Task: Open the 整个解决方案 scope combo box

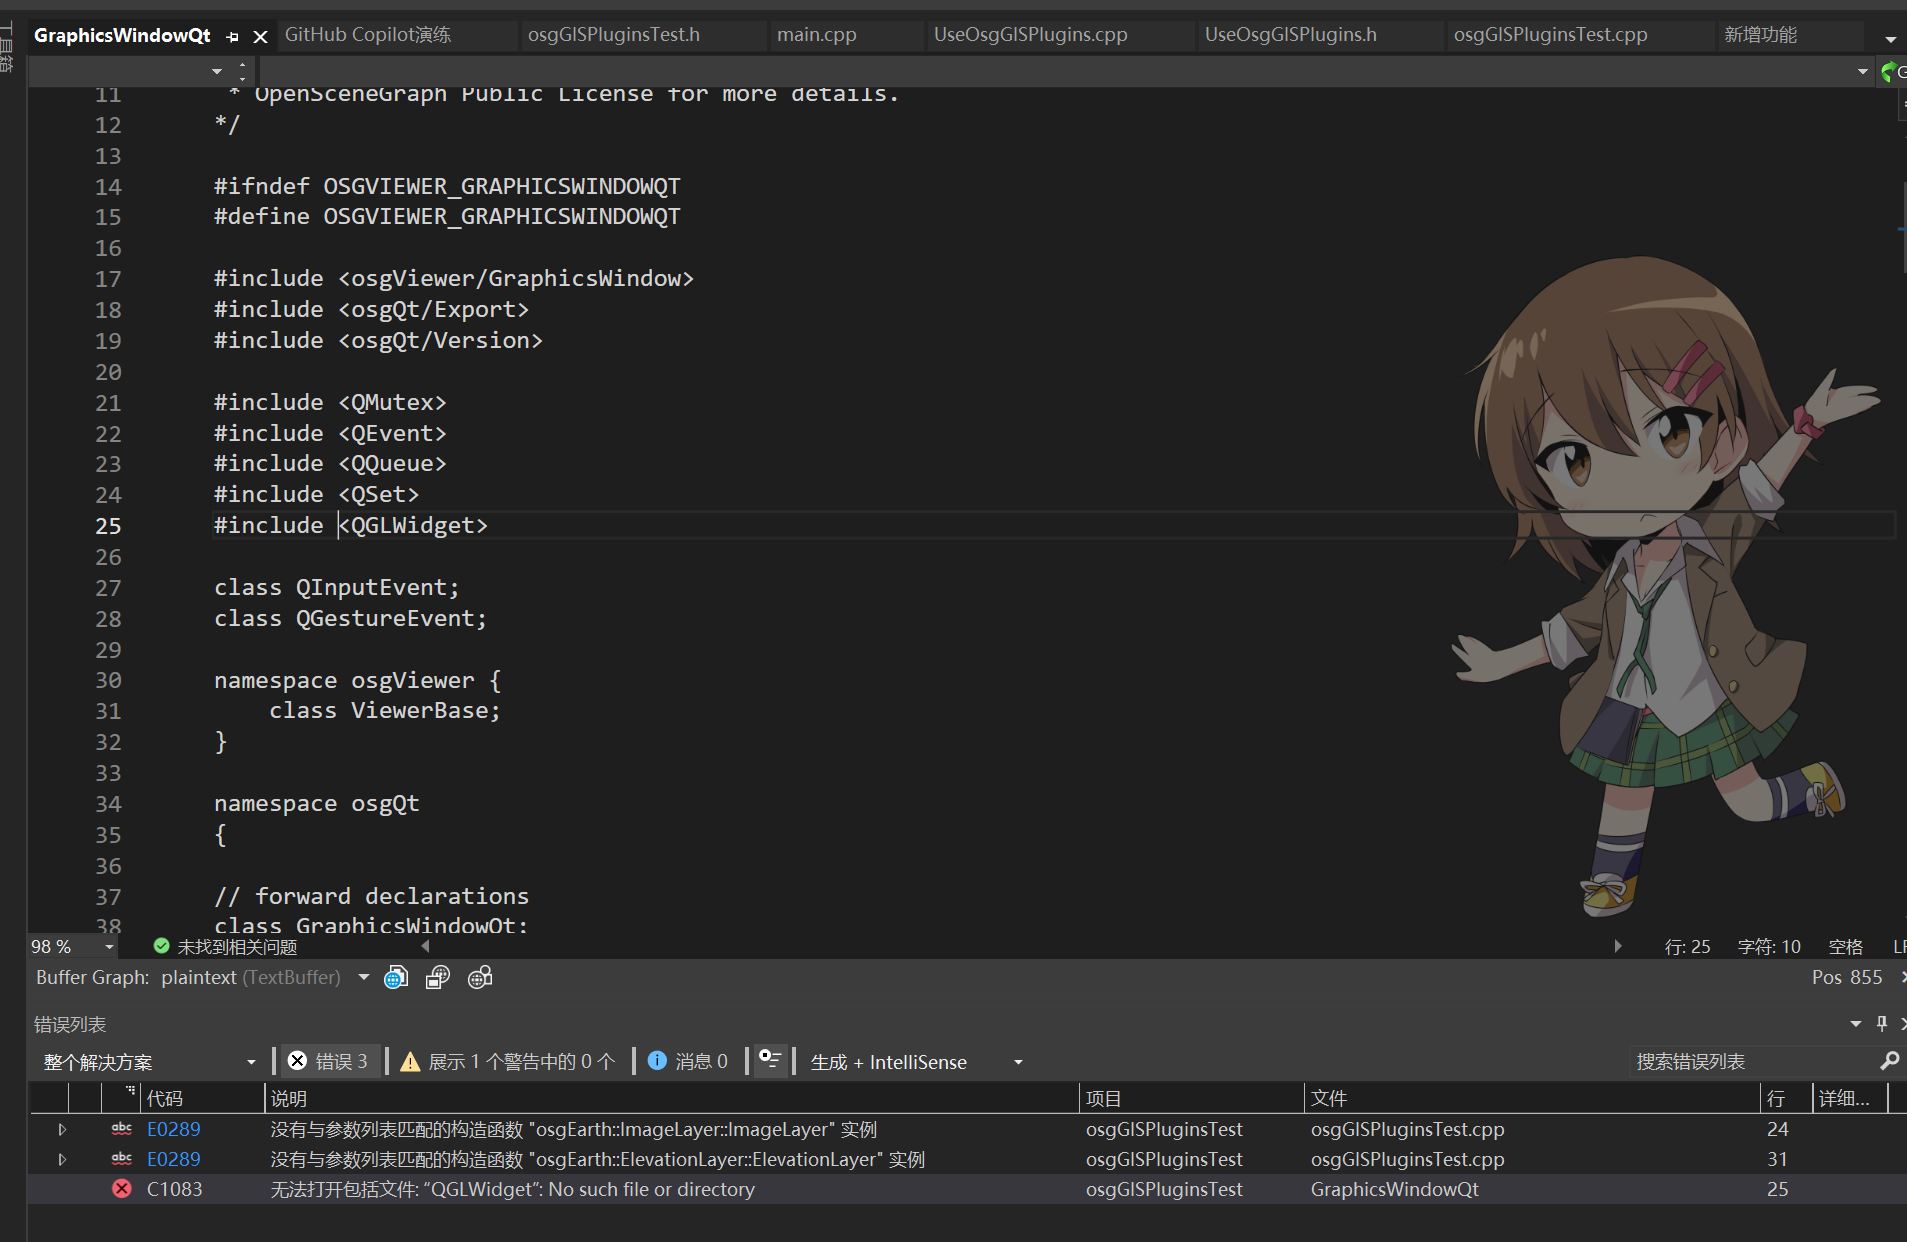Action: pyautogui.click(x=149, y=1062)
